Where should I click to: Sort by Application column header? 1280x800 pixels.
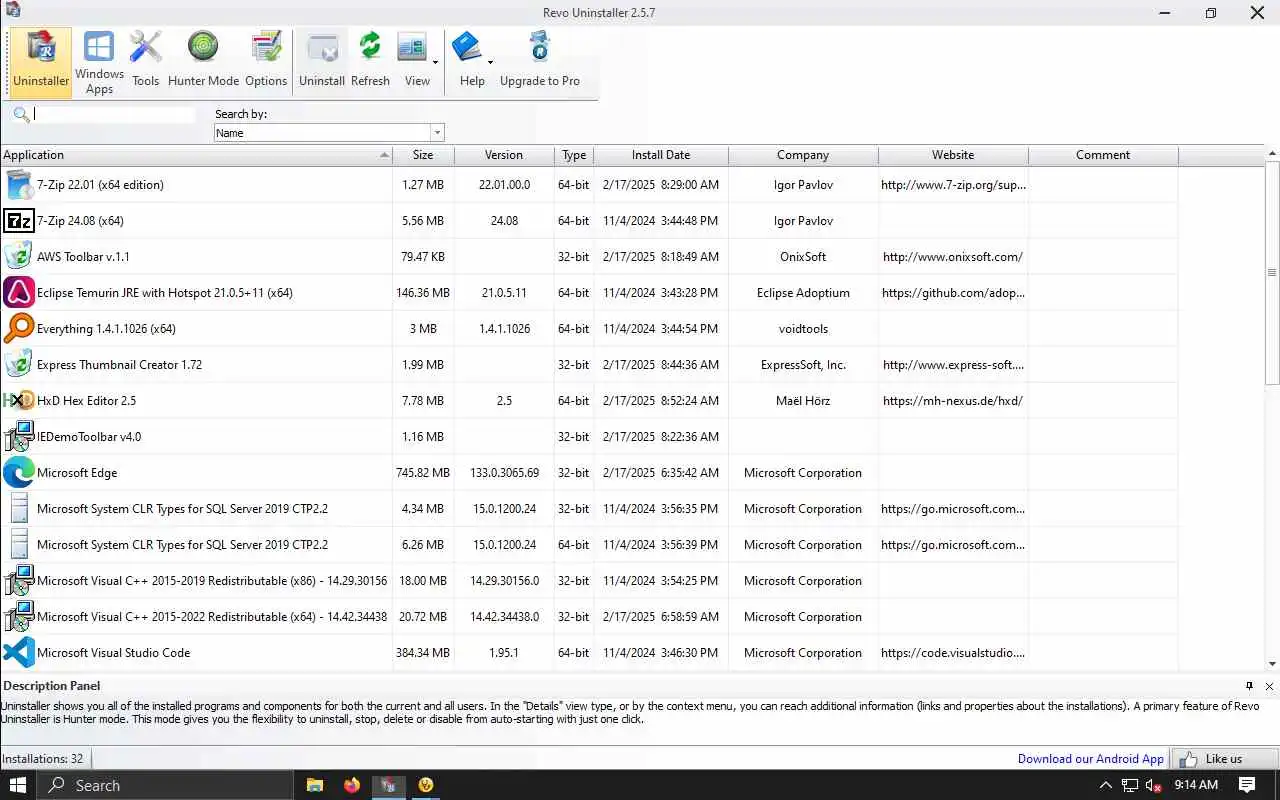[196, 155]
